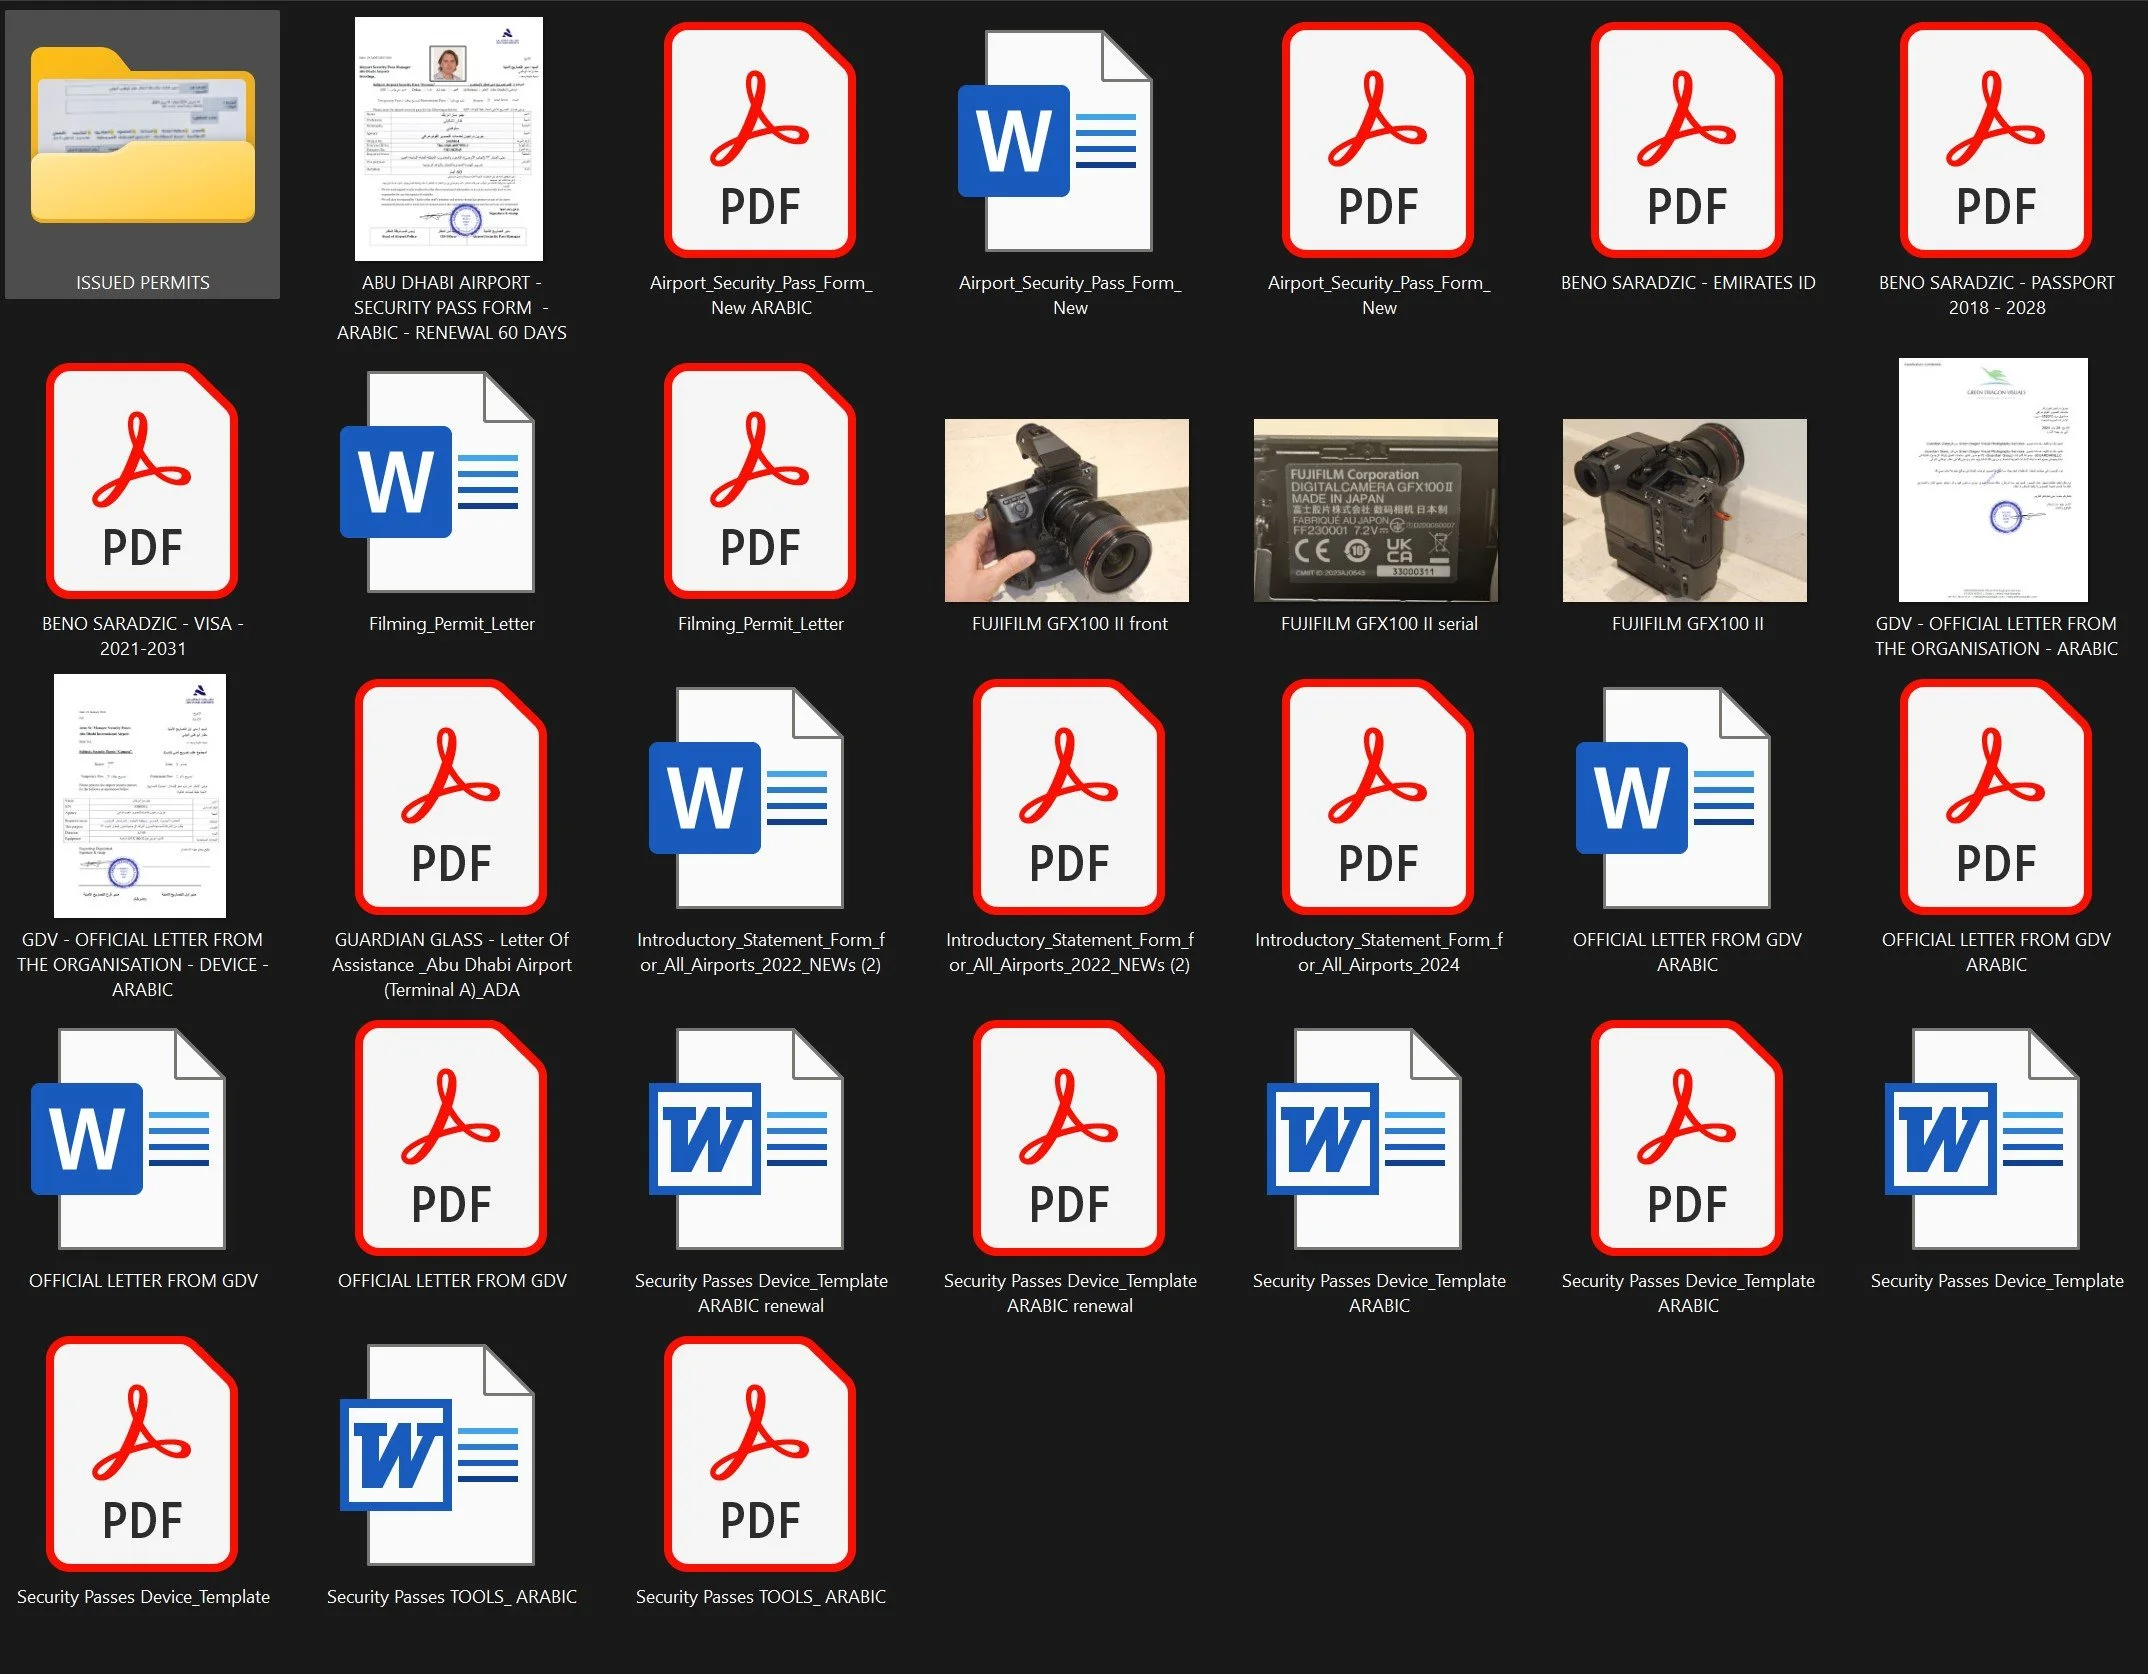Select ABU DHABI AIRPORT SECURITY PASS FORM thumbnail
Screen dimensions: 2148x1674
(x=449, y=139)
